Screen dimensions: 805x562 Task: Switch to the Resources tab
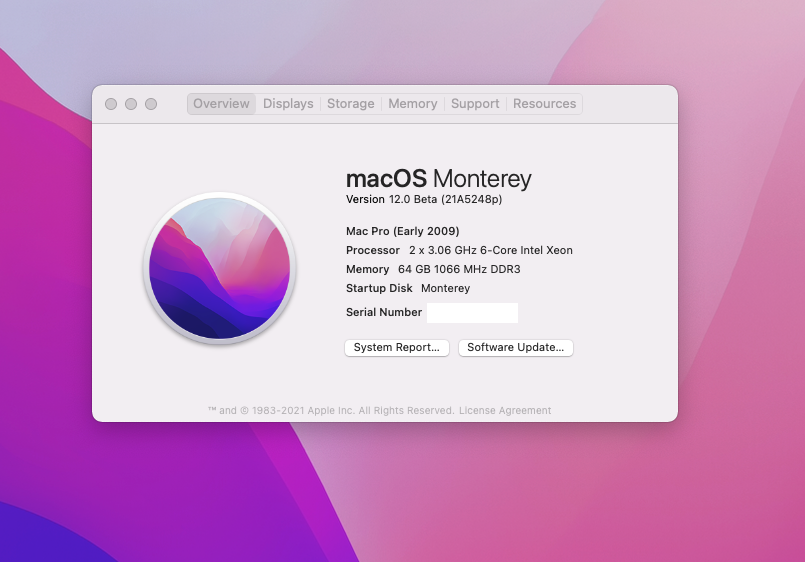(x=544, y=104)
